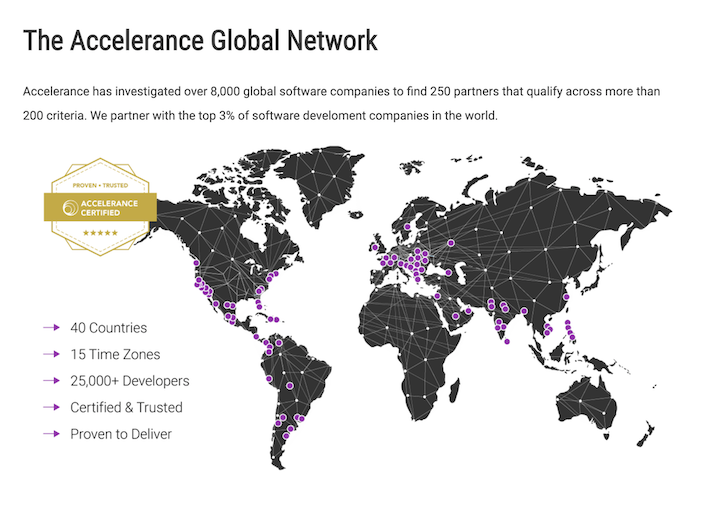
Task: Click the text 15 Time Zones
Action: (x=115, y=354)
